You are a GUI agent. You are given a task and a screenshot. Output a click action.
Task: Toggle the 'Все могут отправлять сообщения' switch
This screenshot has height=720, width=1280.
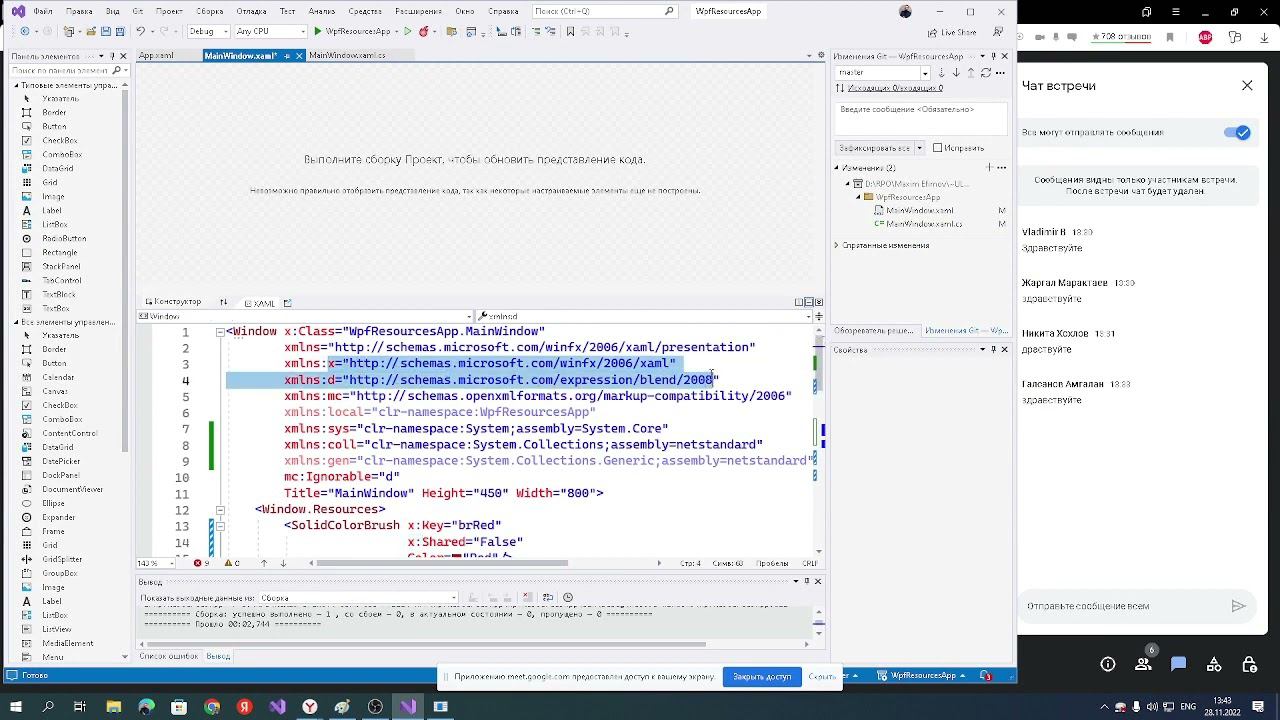pyautogui.click(x=1236, y=133)
